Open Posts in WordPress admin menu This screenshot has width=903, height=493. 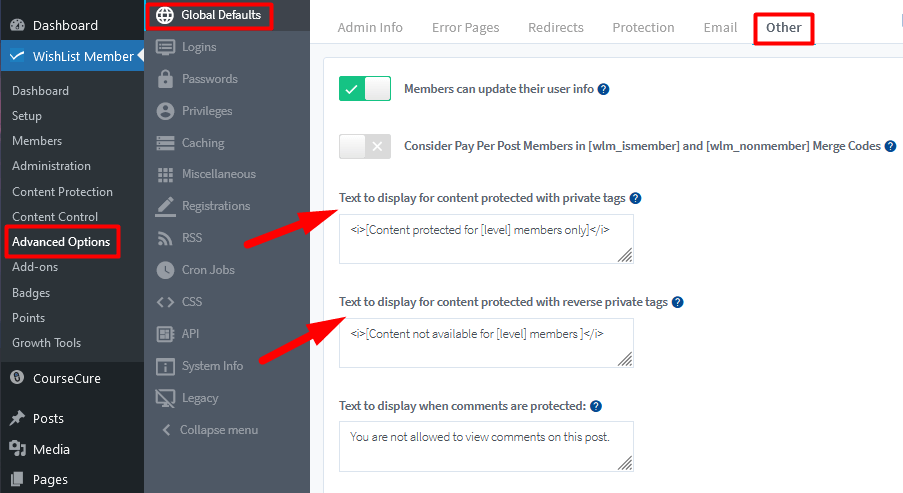48,418
